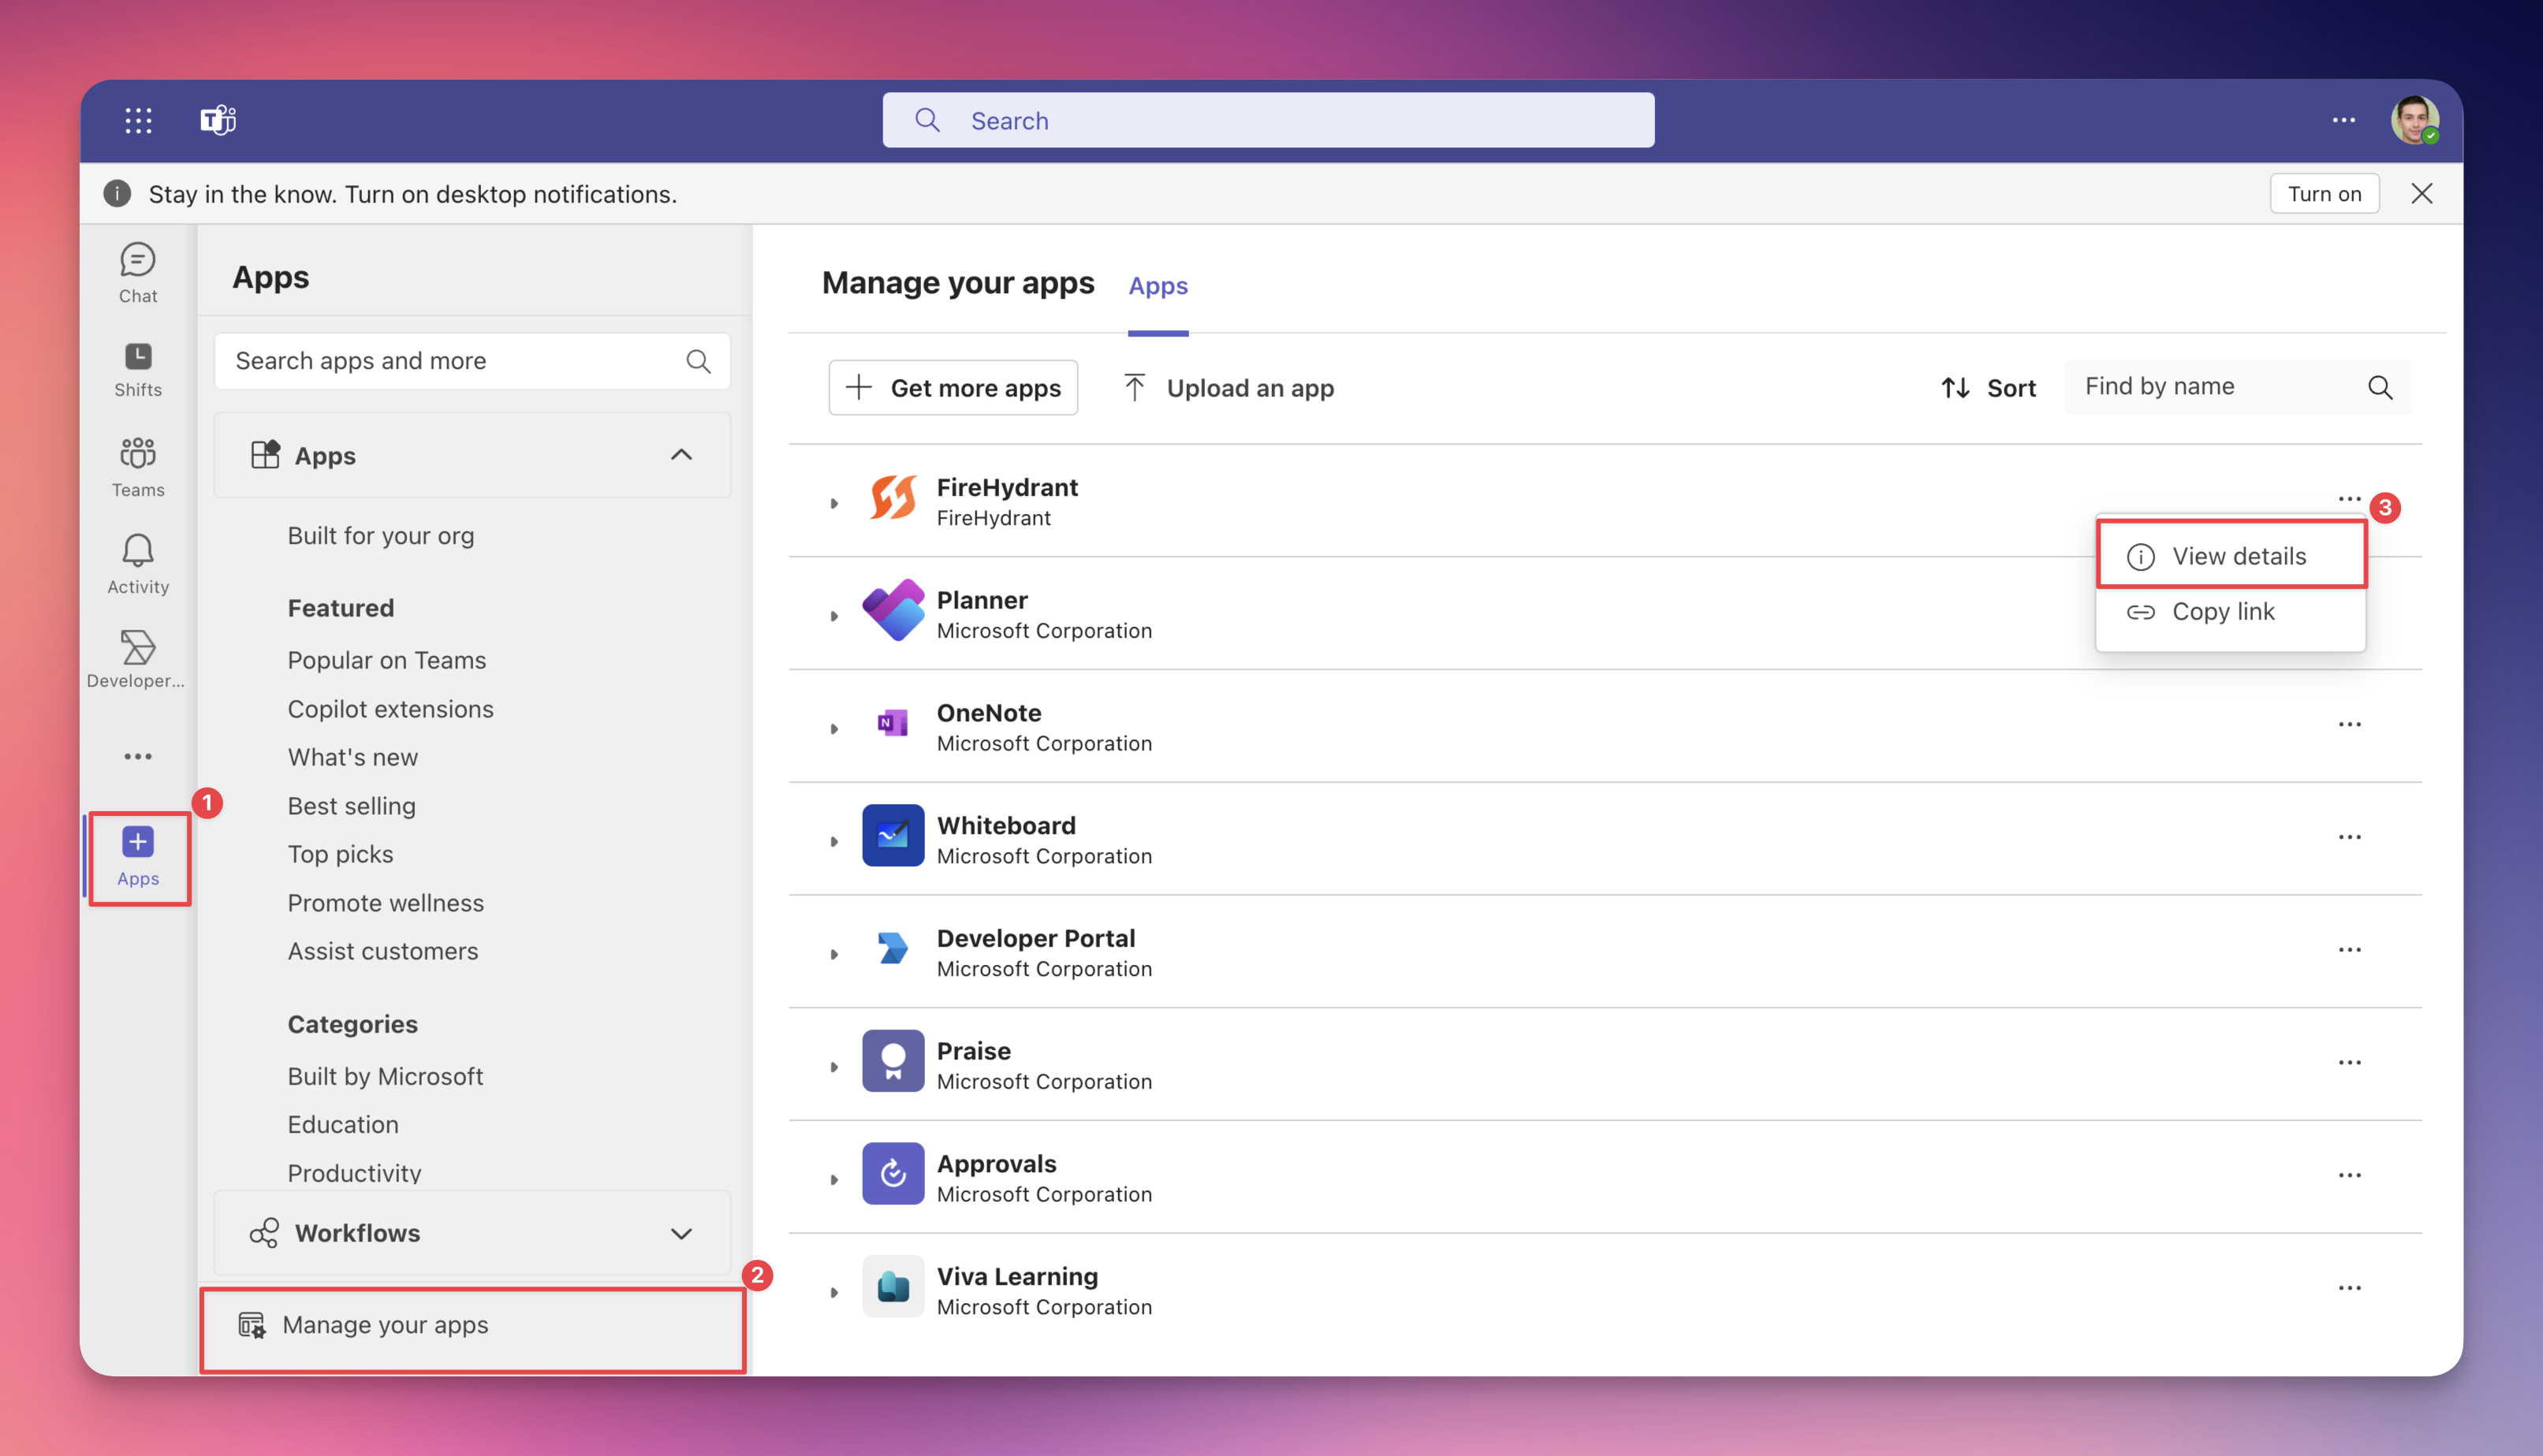Select View details from context menu

(2230, 556)
